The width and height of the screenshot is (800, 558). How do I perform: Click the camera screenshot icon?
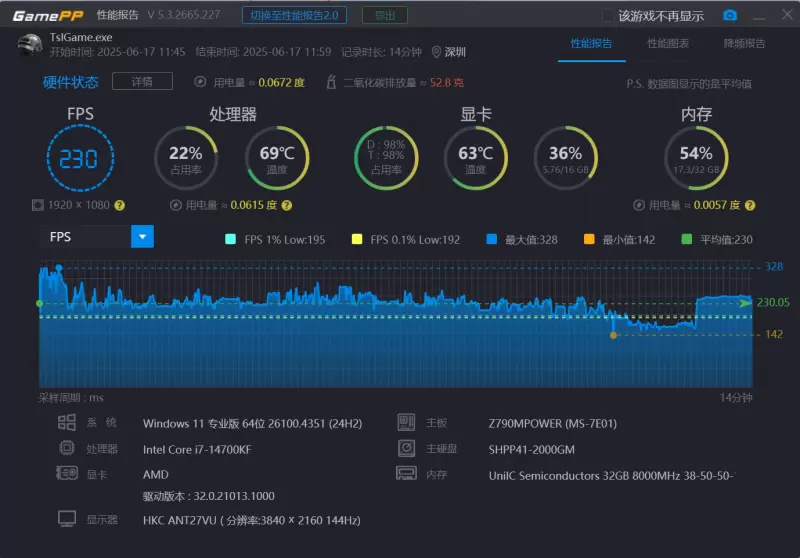[730, 15]
